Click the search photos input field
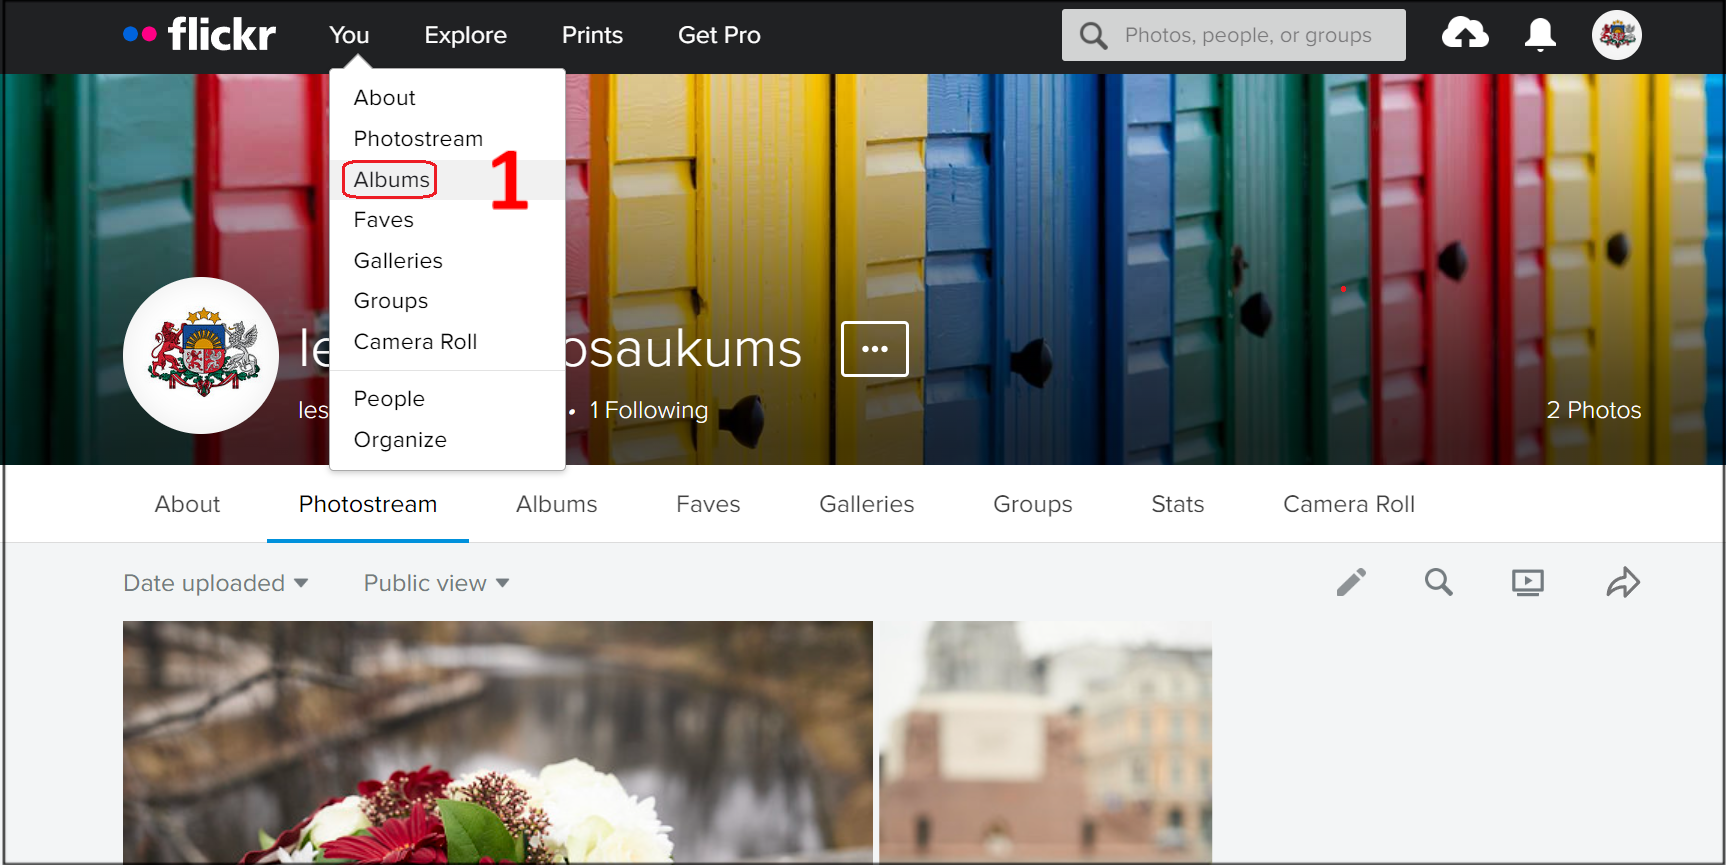The width and height of the screenshot is (1726, 865). point(1234,35)
